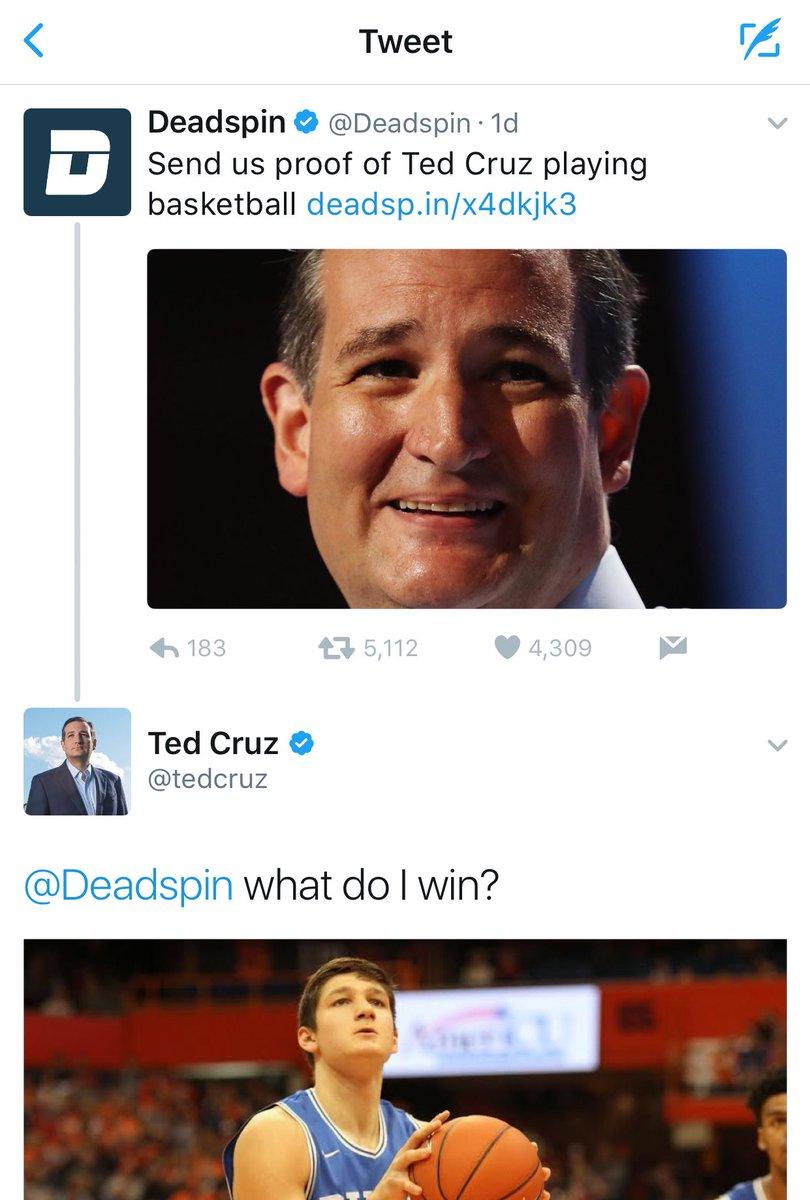Expand the Deadspin tweet options chevron
The width and height of the screenshot is (810, 1200).
coord(776,124)
